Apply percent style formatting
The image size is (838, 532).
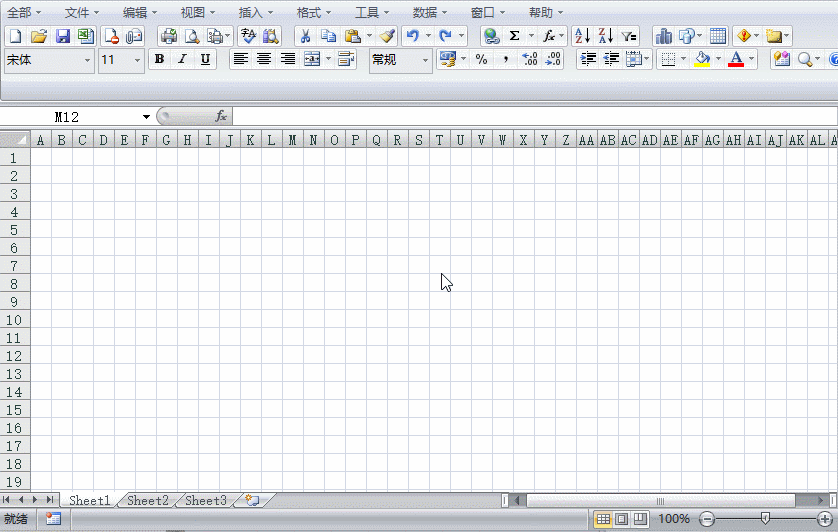(x=482, y=59)
